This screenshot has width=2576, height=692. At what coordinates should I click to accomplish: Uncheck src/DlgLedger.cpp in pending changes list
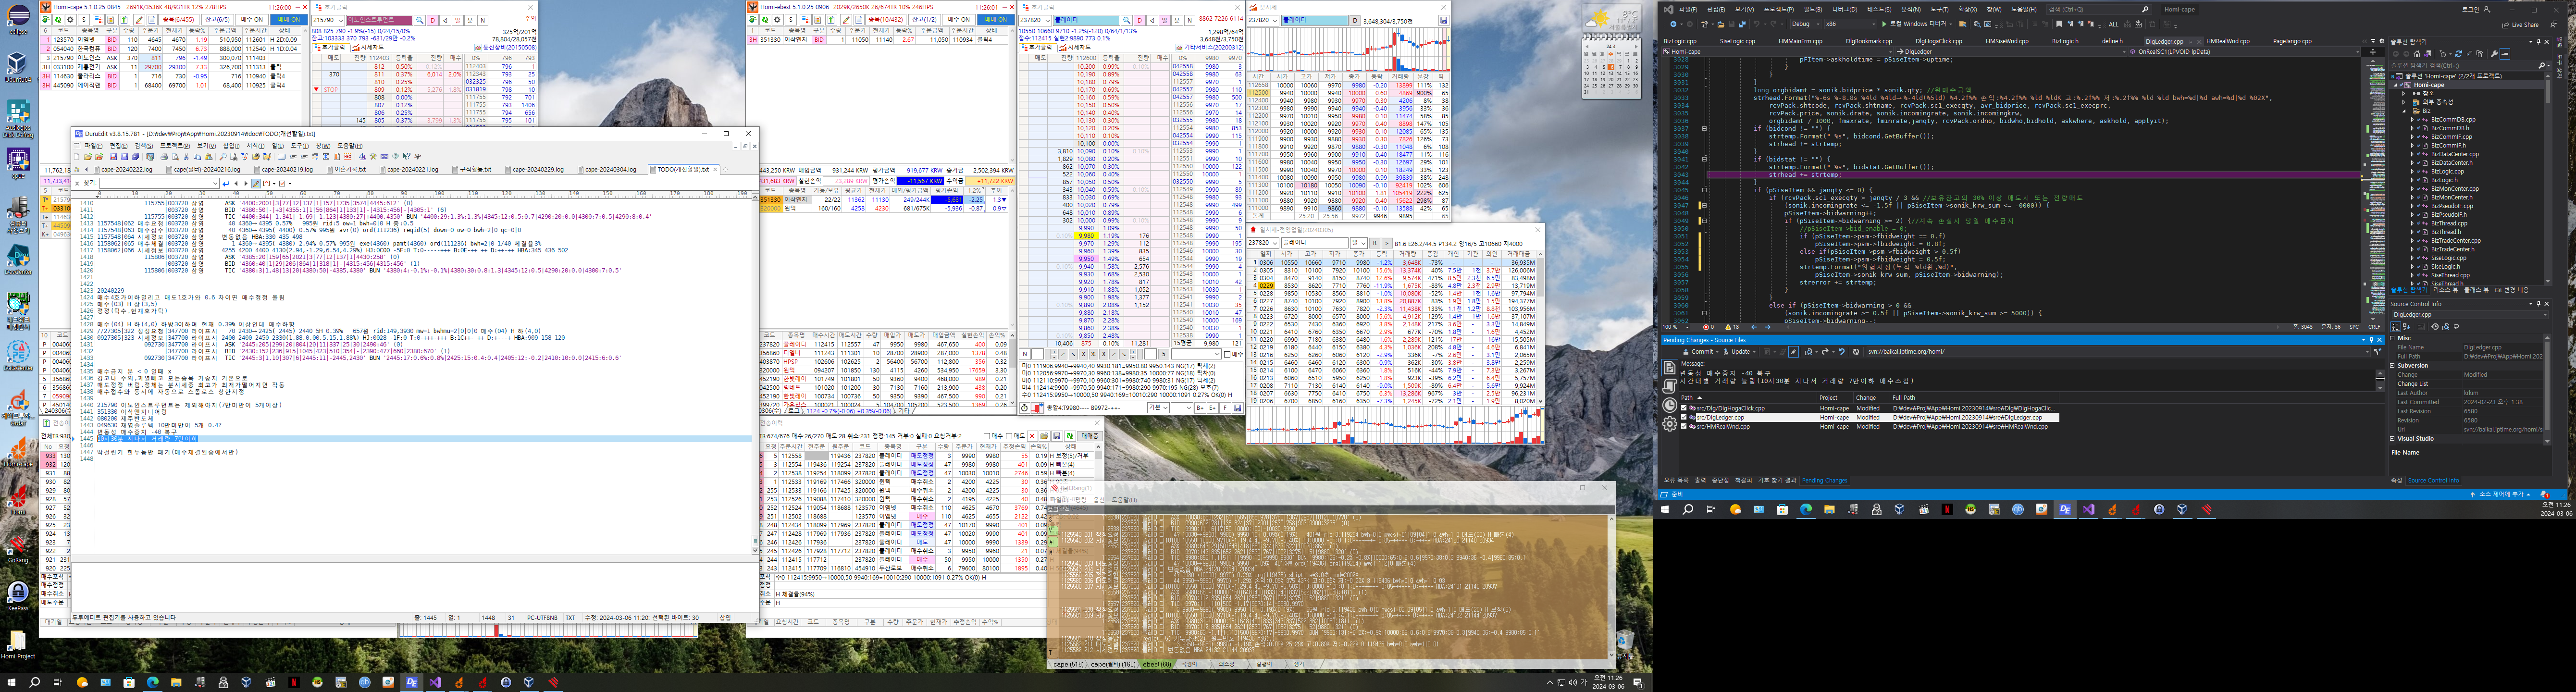(1684, 417)
